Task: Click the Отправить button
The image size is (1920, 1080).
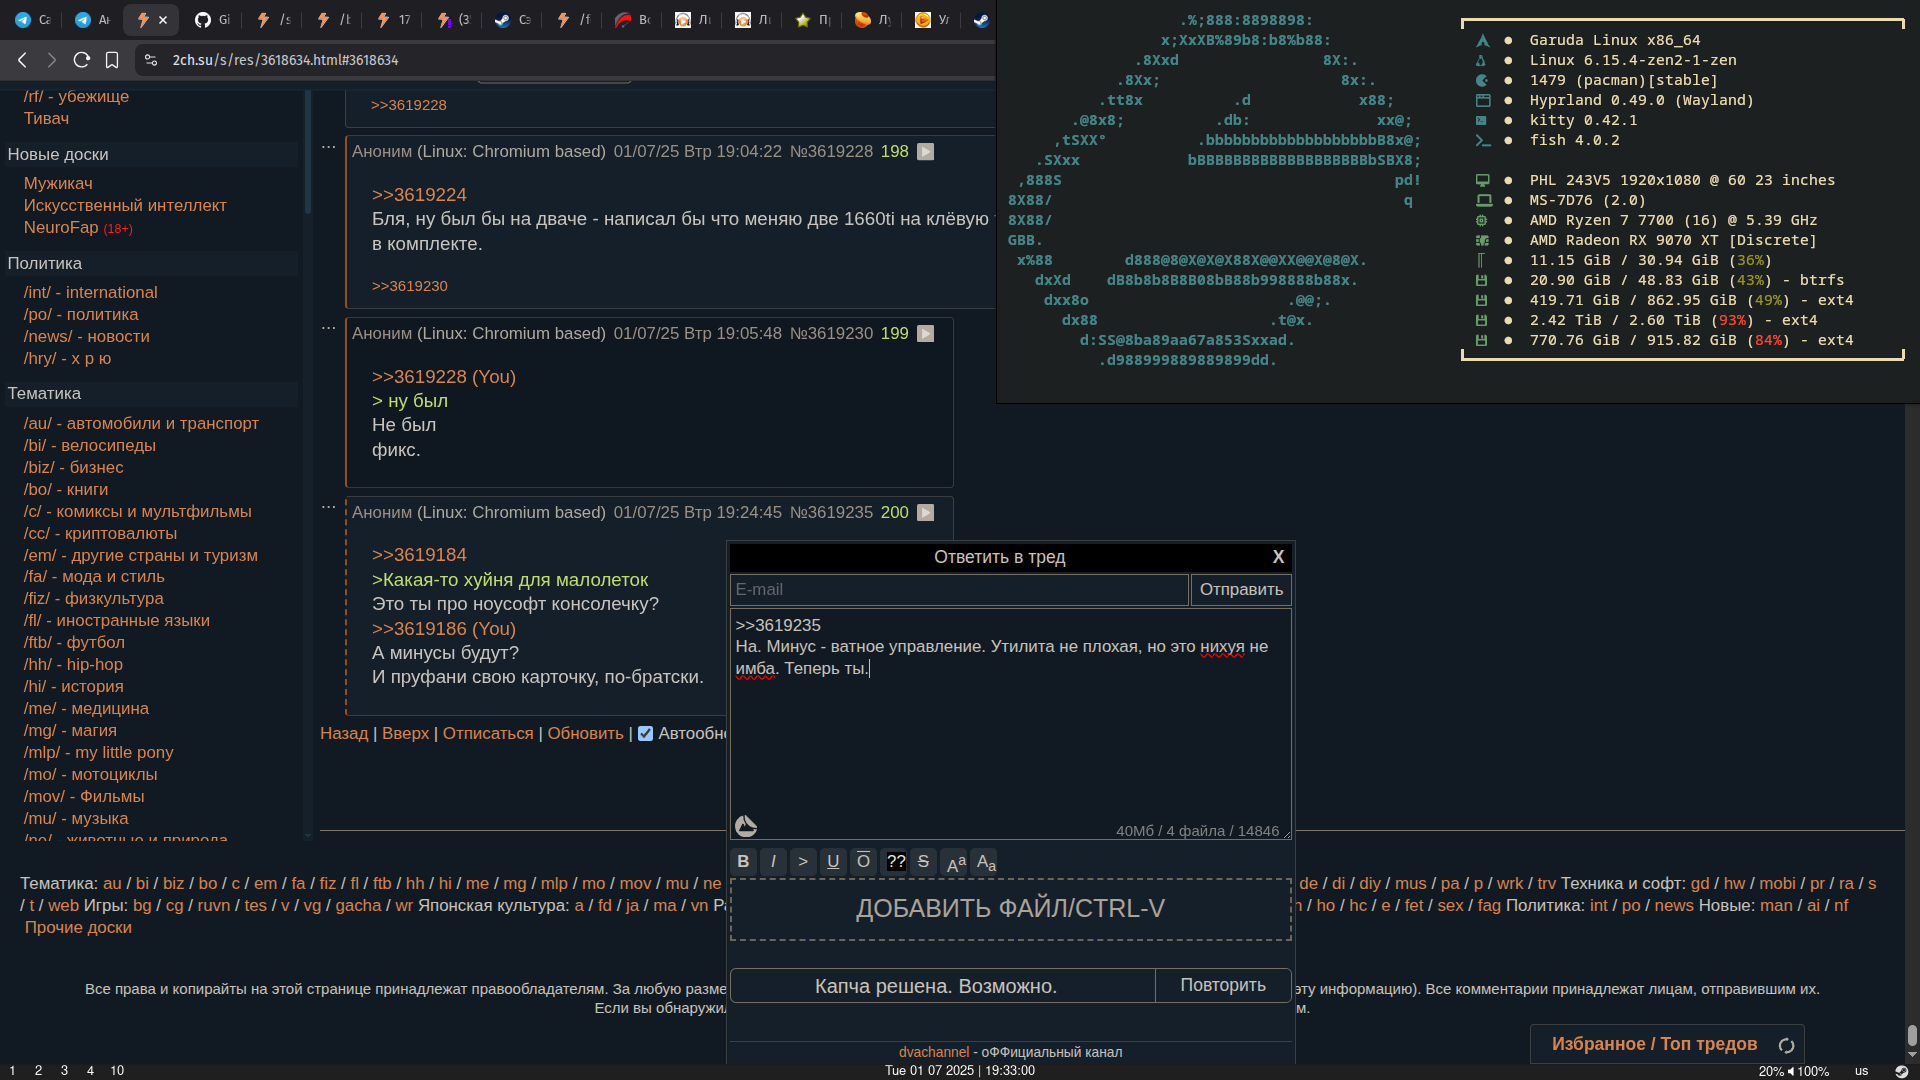Action: 1241,590
